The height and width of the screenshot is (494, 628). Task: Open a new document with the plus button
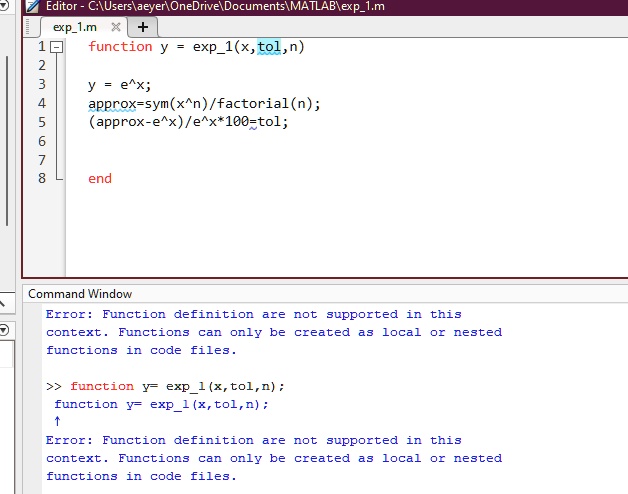tap(142, 27)
